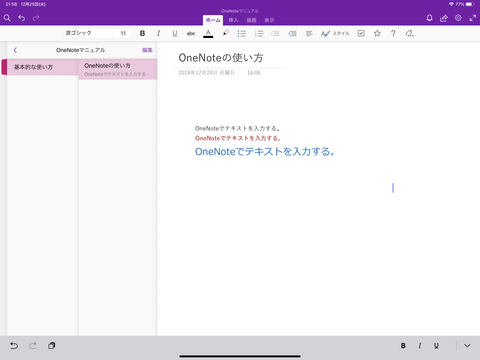
Task: Tap the 編集 edit button
Action: click(x=147, y=50)
